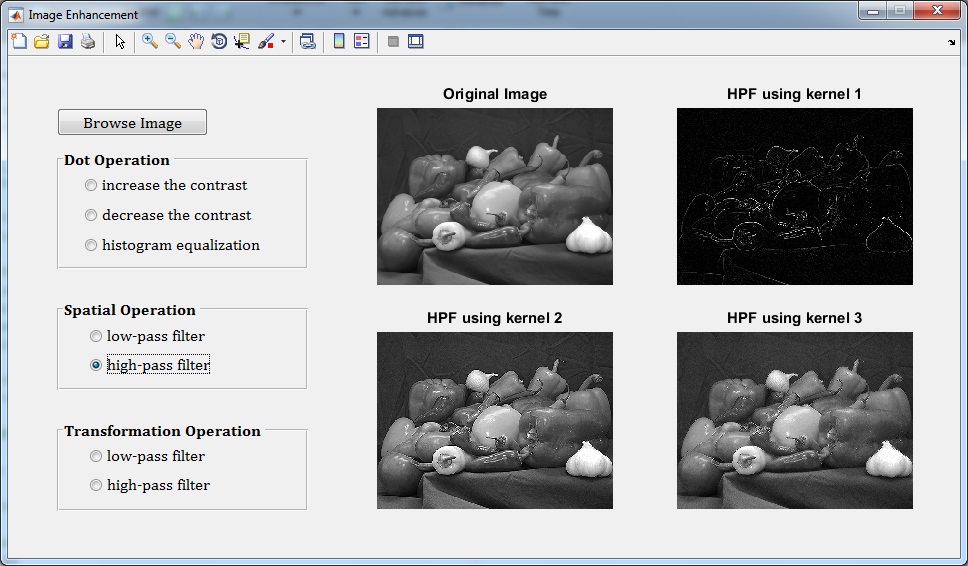Click the HPF using kernel 1 image
Screen dimensions: 968x566
pyautogui.click(x=794, y=196)
